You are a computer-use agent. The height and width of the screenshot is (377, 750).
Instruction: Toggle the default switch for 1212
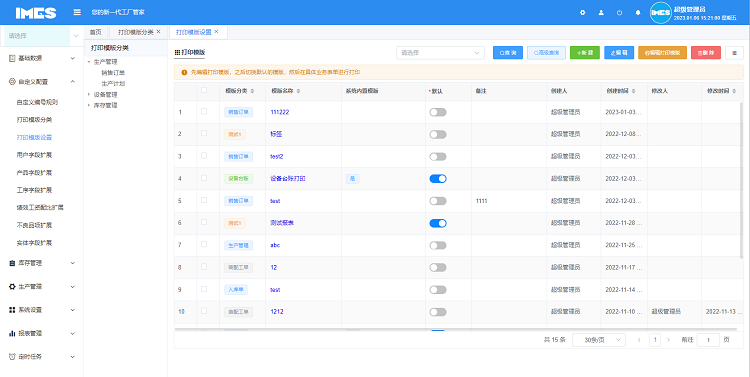(x=438, y=312)
